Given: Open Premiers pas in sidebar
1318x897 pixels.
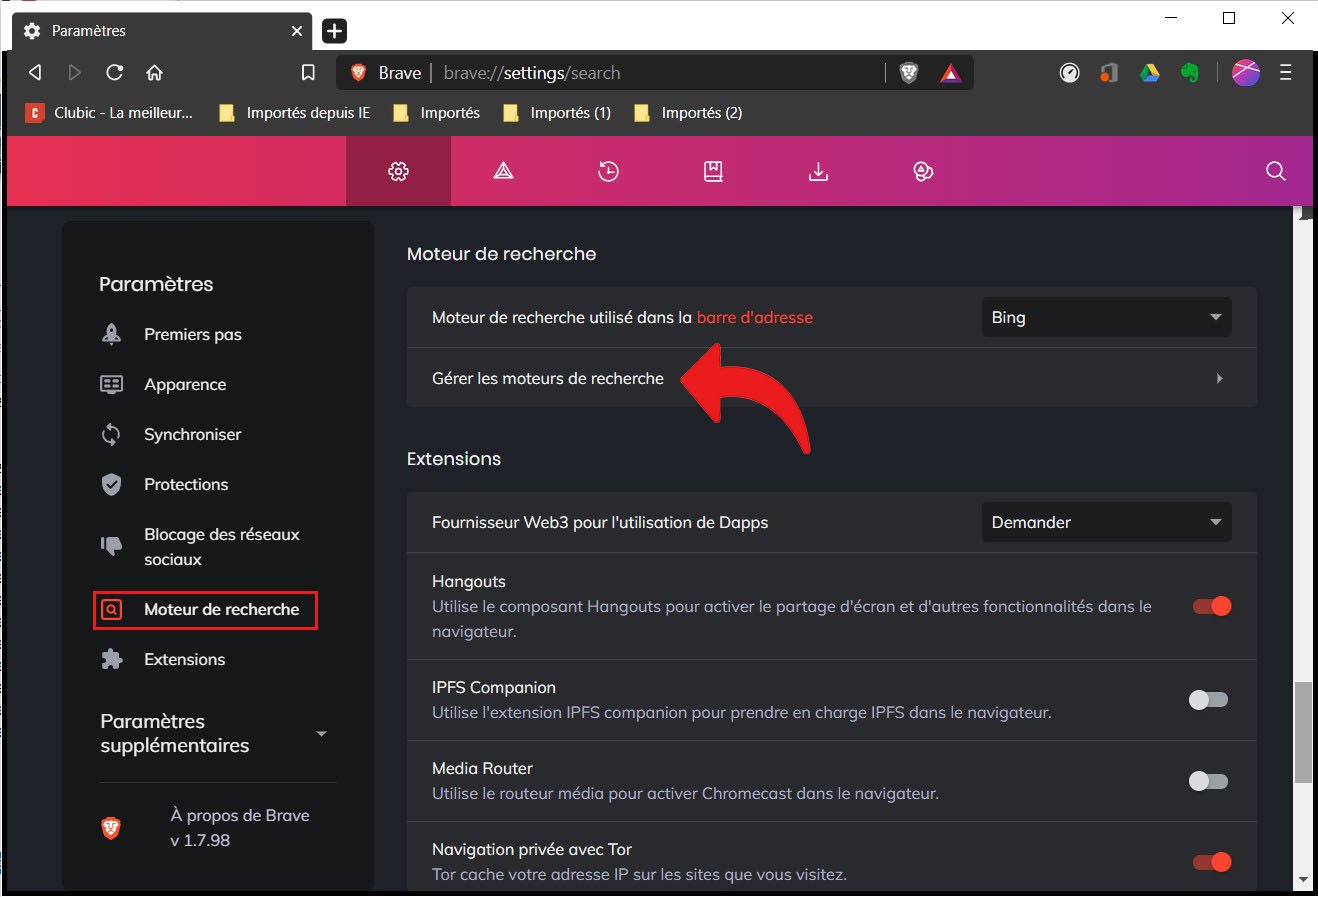Looking at the screenshot, I should [x=193, y=334].
